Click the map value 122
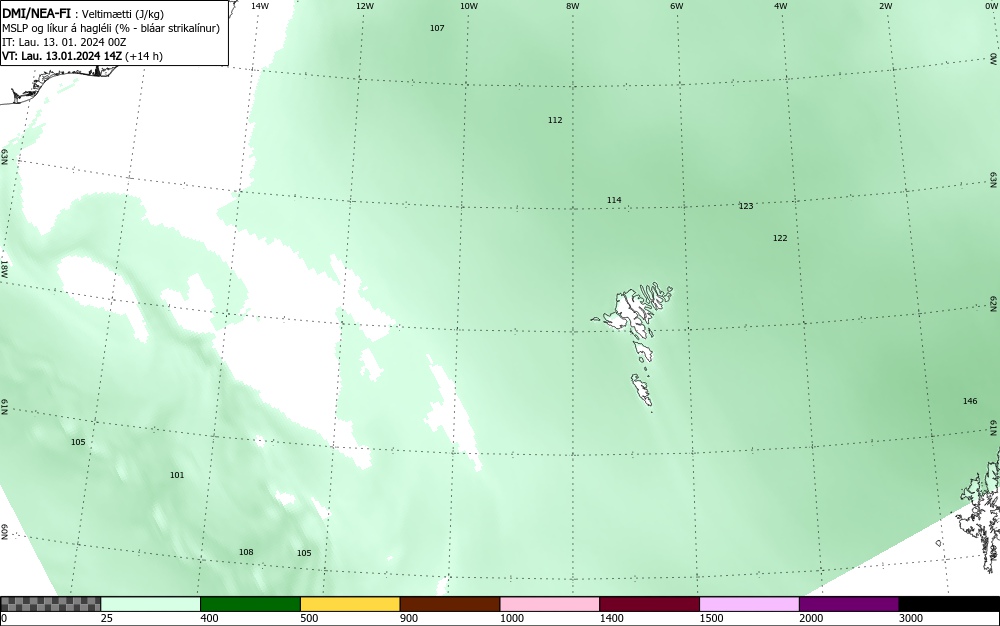The width and height of the screenshot is (1000, 626). [x=779, y=238]
